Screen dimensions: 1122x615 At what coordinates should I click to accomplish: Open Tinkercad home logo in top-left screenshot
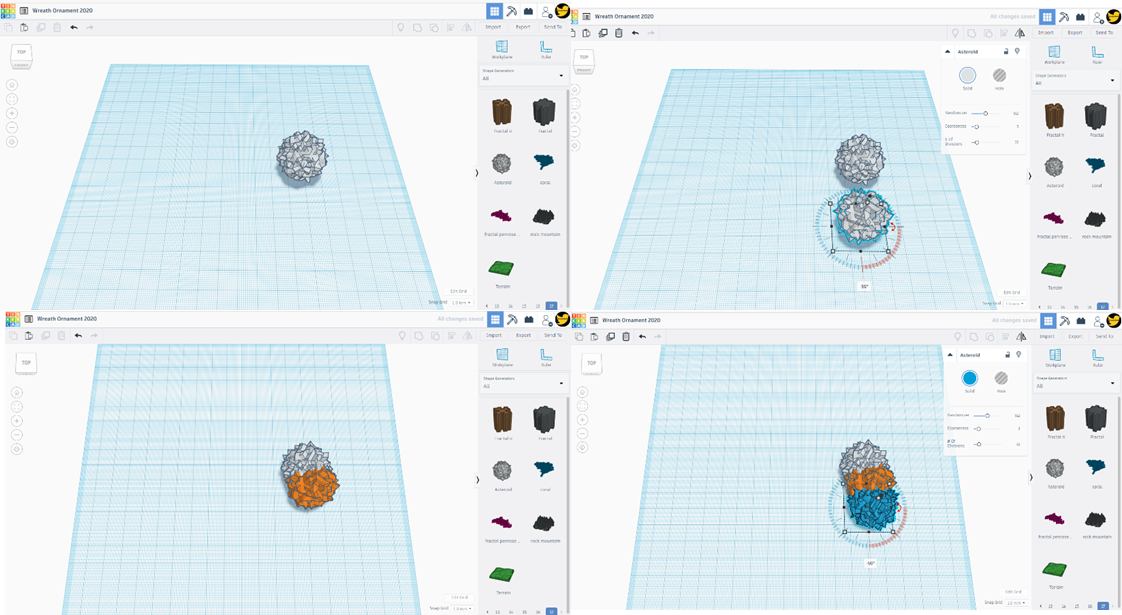pyautogui.click(x=8, y=11)
